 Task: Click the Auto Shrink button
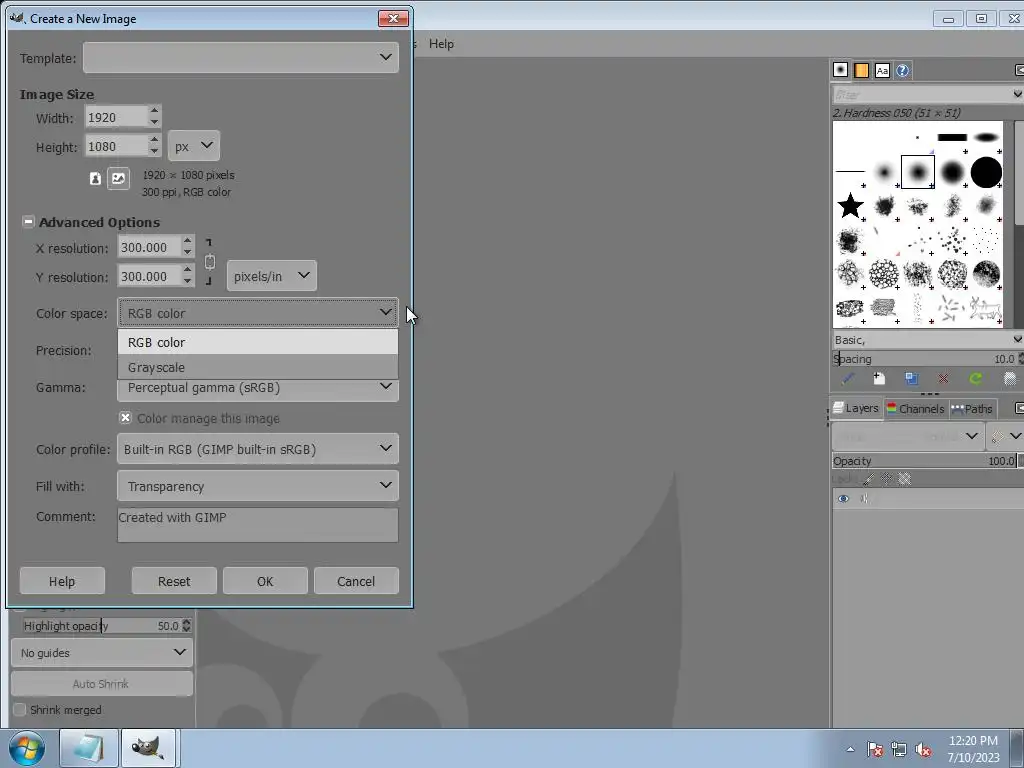tap(102, 684)
